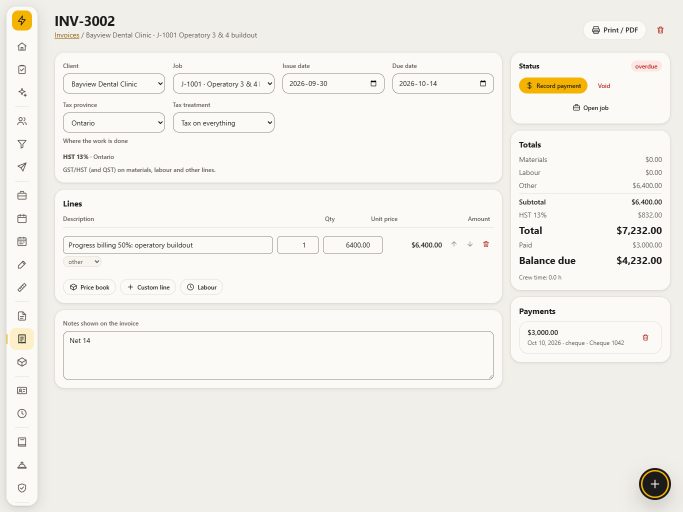Viewport: 683px width, 512px height.
Task: Click the lightning bolt app logo
Action: [22, 20]
